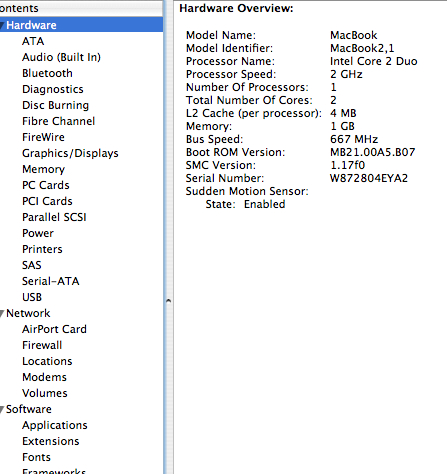The image size is (447, 474).
Task: Select Extensions under Software
Action: [x=51, y=441]
